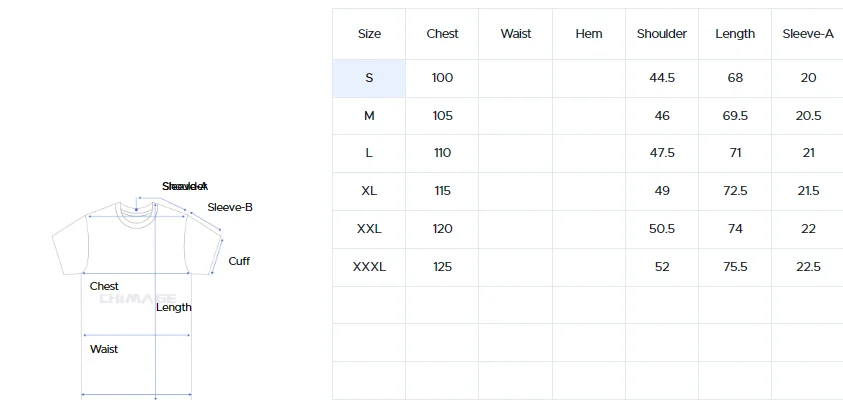Click the shoulder value 50.5 for XXL
The image size is (843, 400).
point(662,229)
